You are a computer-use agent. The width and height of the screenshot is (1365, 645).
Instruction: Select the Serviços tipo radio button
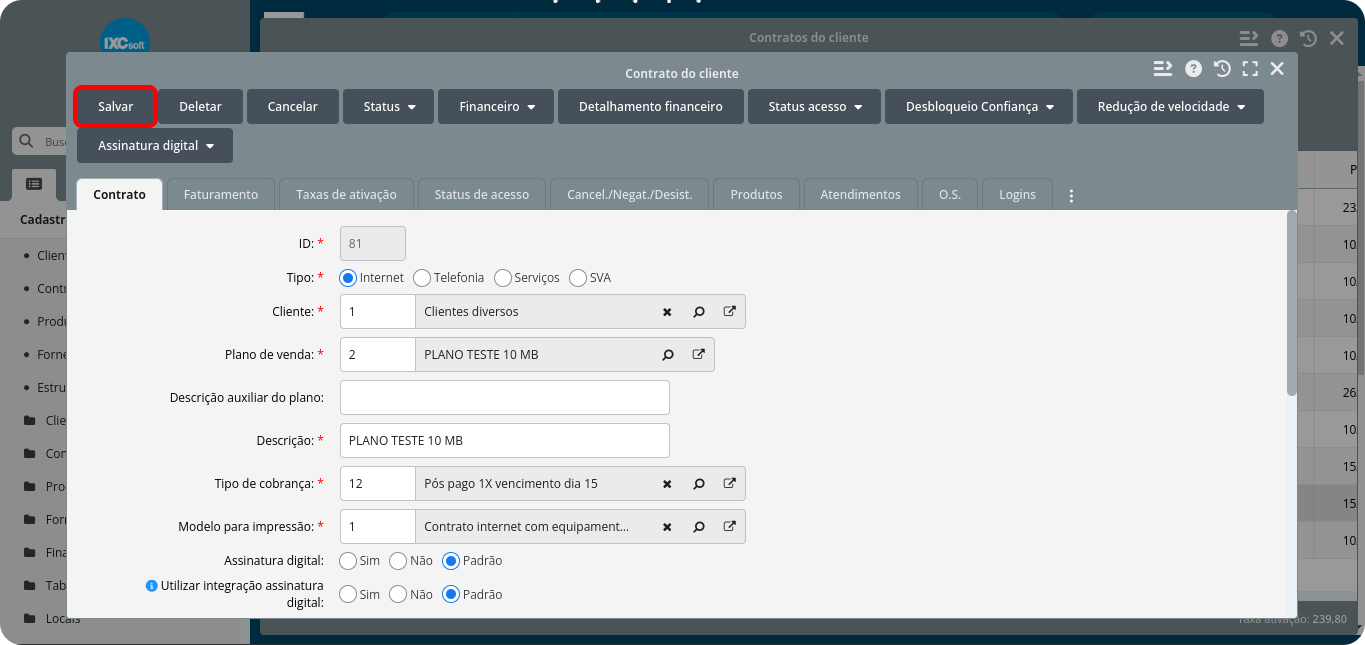click(503, 278)
